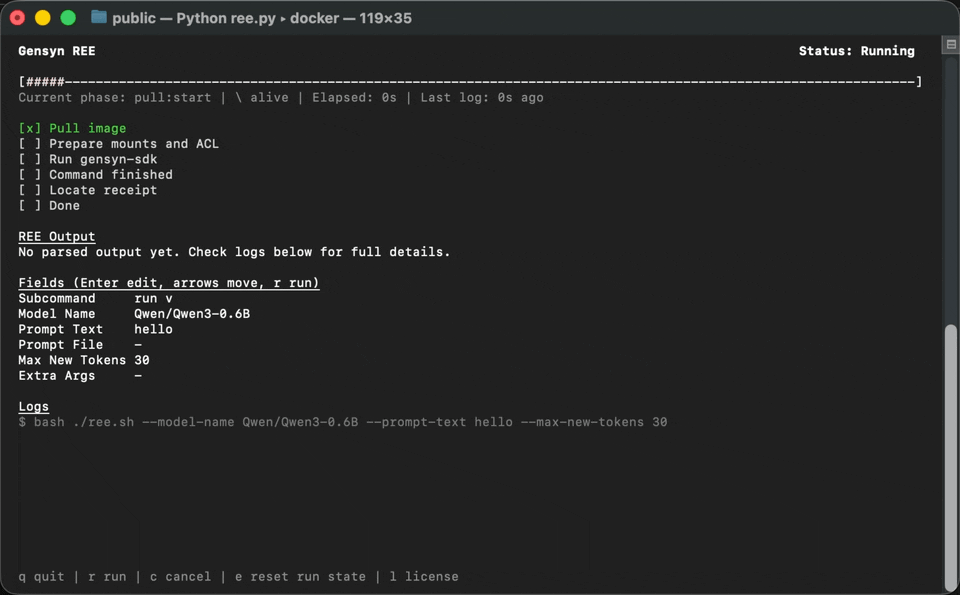Toggle the Prepare mounts and ACL checkbox
The image size is (960, 595).
[x=30, y=144]
